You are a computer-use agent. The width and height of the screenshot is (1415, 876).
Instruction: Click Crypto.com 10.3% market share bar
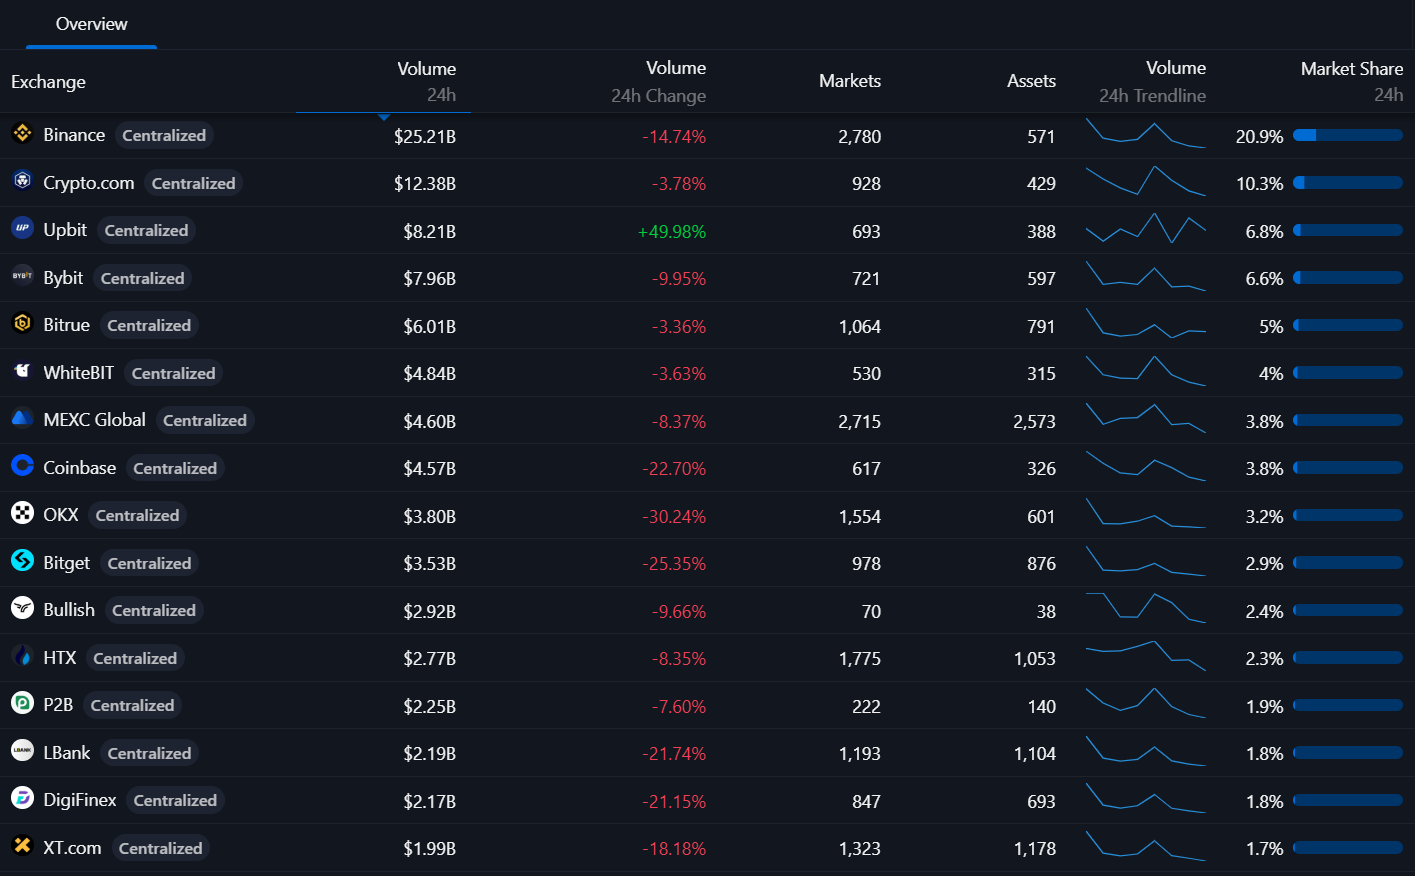pyautogui.click(x=1348, y=183)
